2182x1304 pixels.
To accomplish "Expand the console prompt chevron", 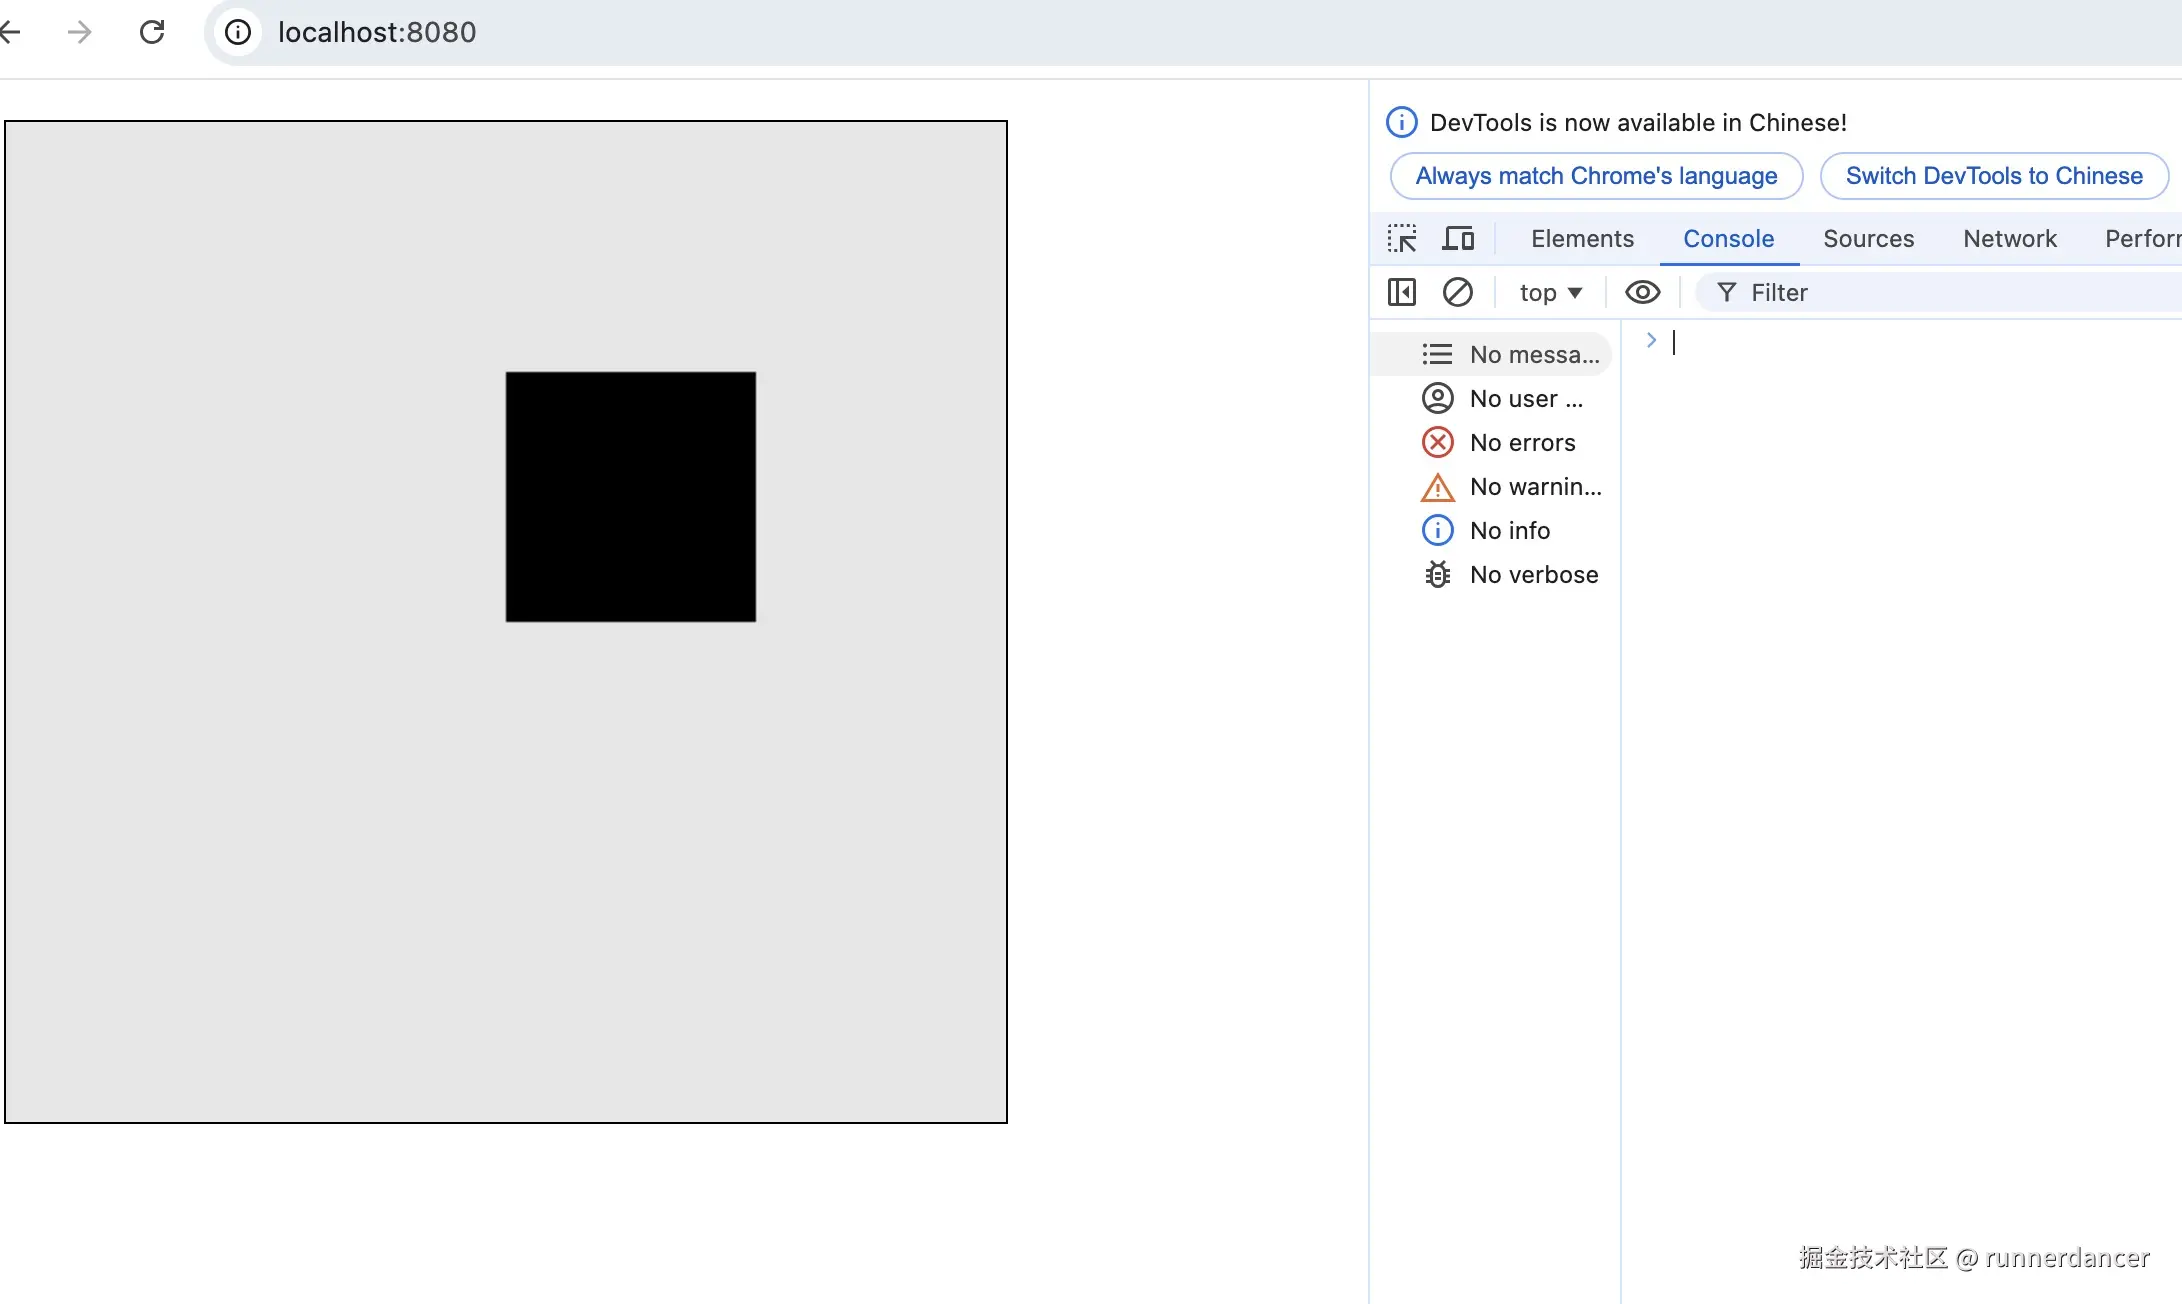I will point(1650,340).
